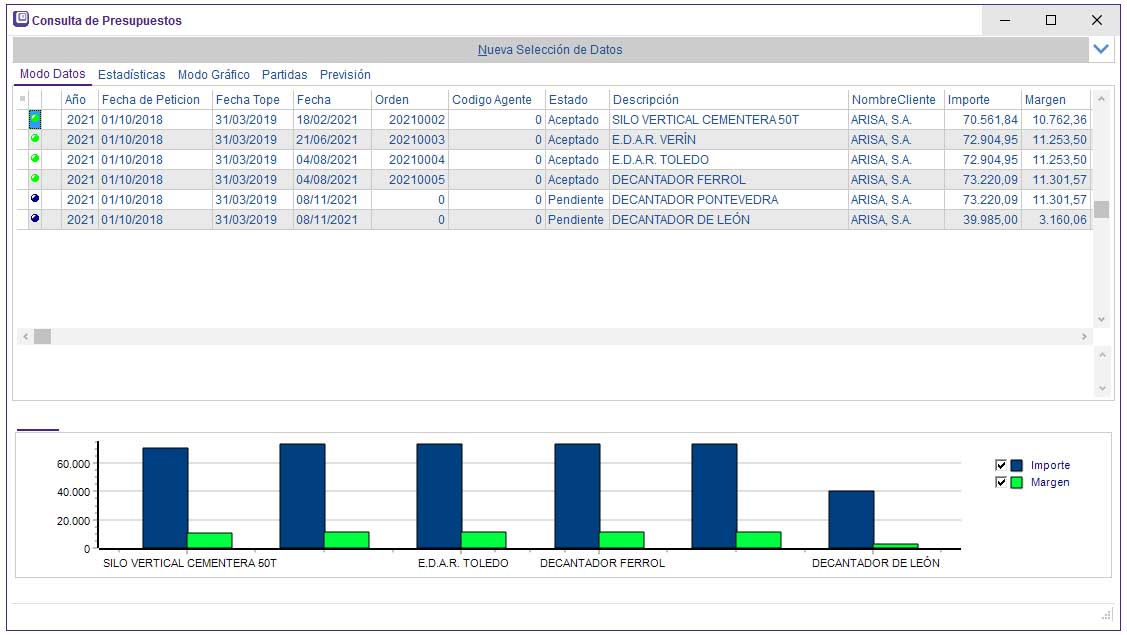The height and width of the screenshot is (635, 1127).
Task: Sort by the Importe column header
Action: point(968,99)
